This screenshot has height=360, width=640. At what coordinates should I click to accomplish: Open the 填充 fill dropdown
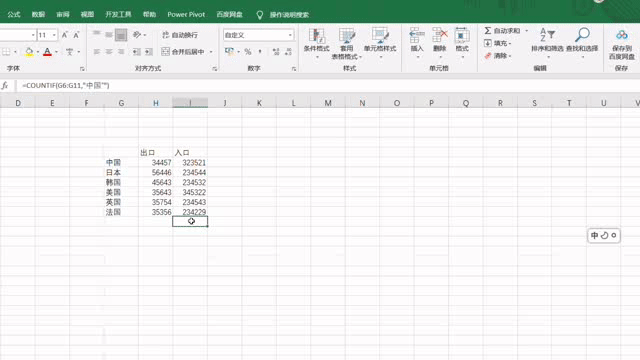(498, 43)
